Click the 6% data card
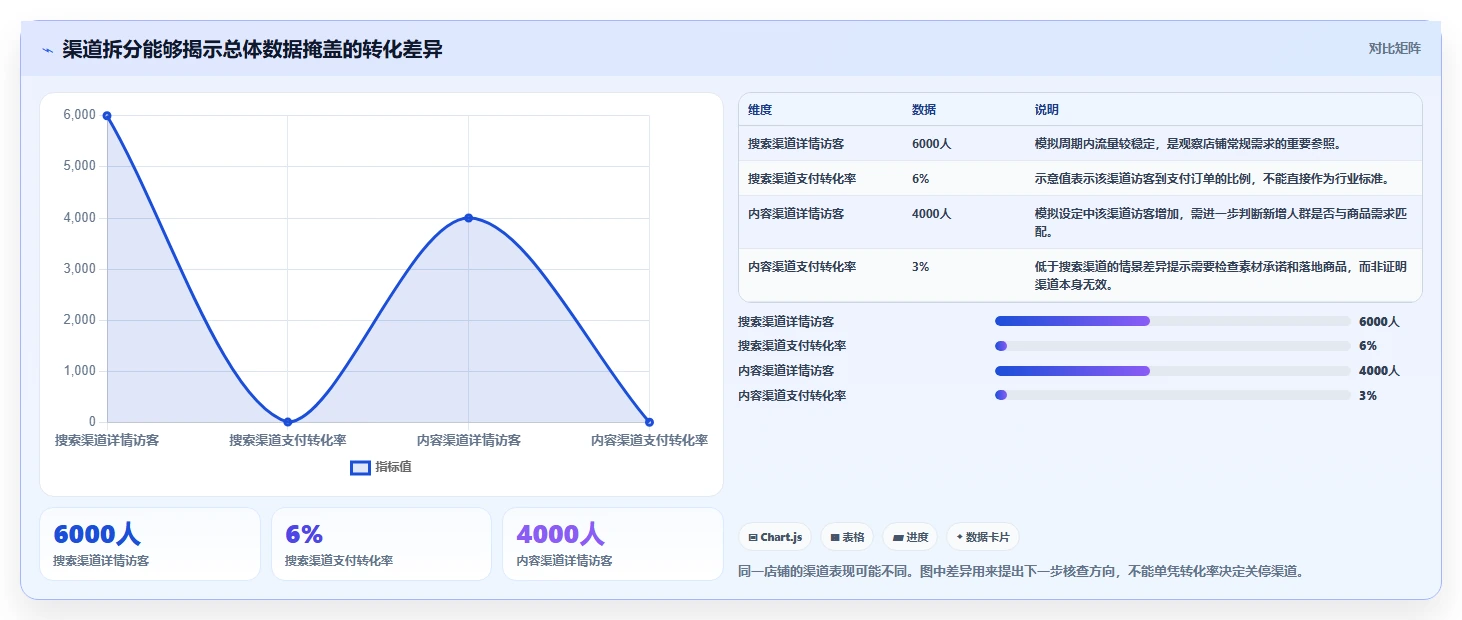 pos(381,544)
